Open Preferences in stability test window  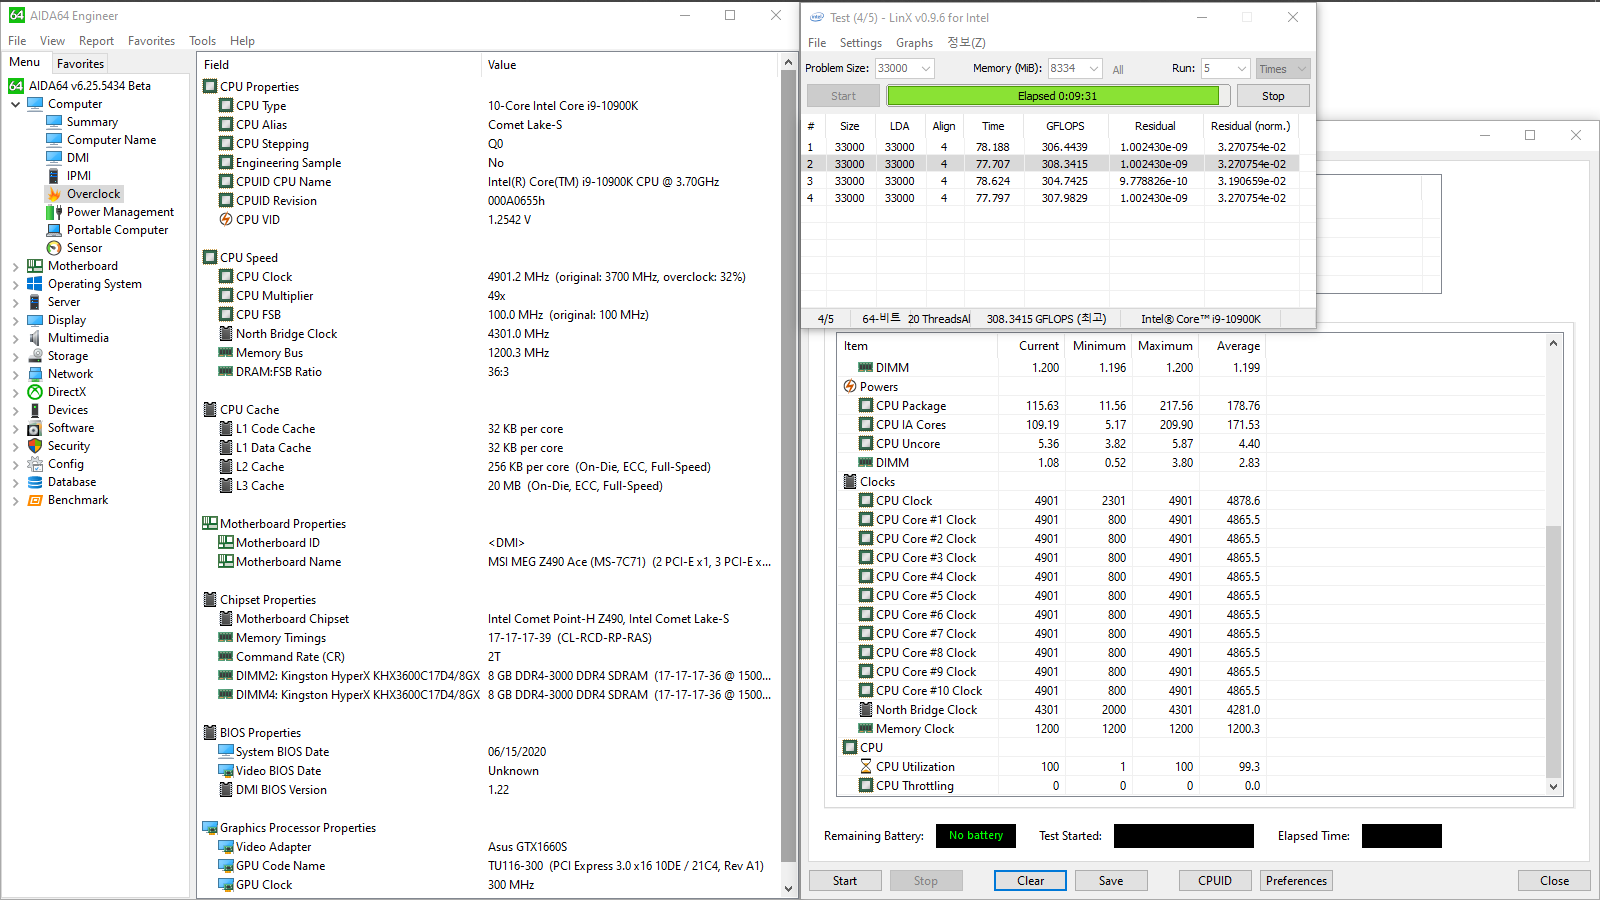(1296, 881)
